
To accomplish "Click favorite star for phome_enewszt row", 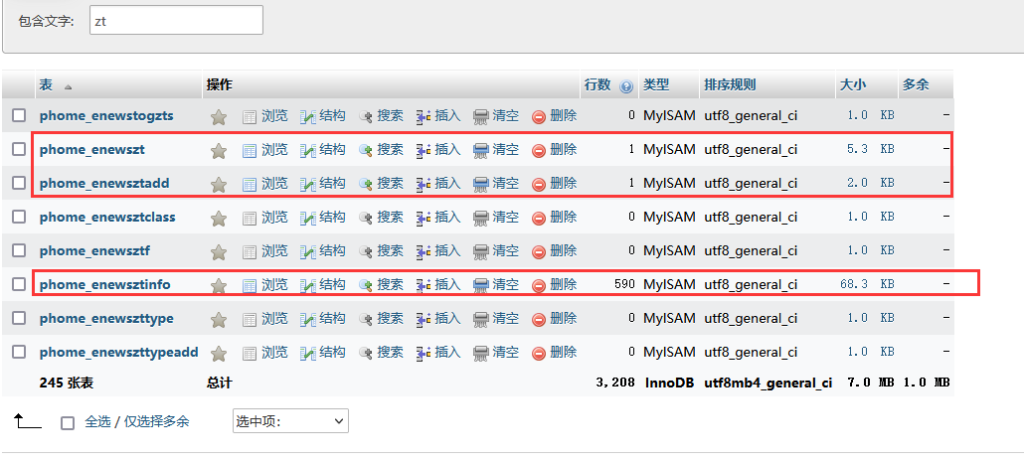I will 219,151.
